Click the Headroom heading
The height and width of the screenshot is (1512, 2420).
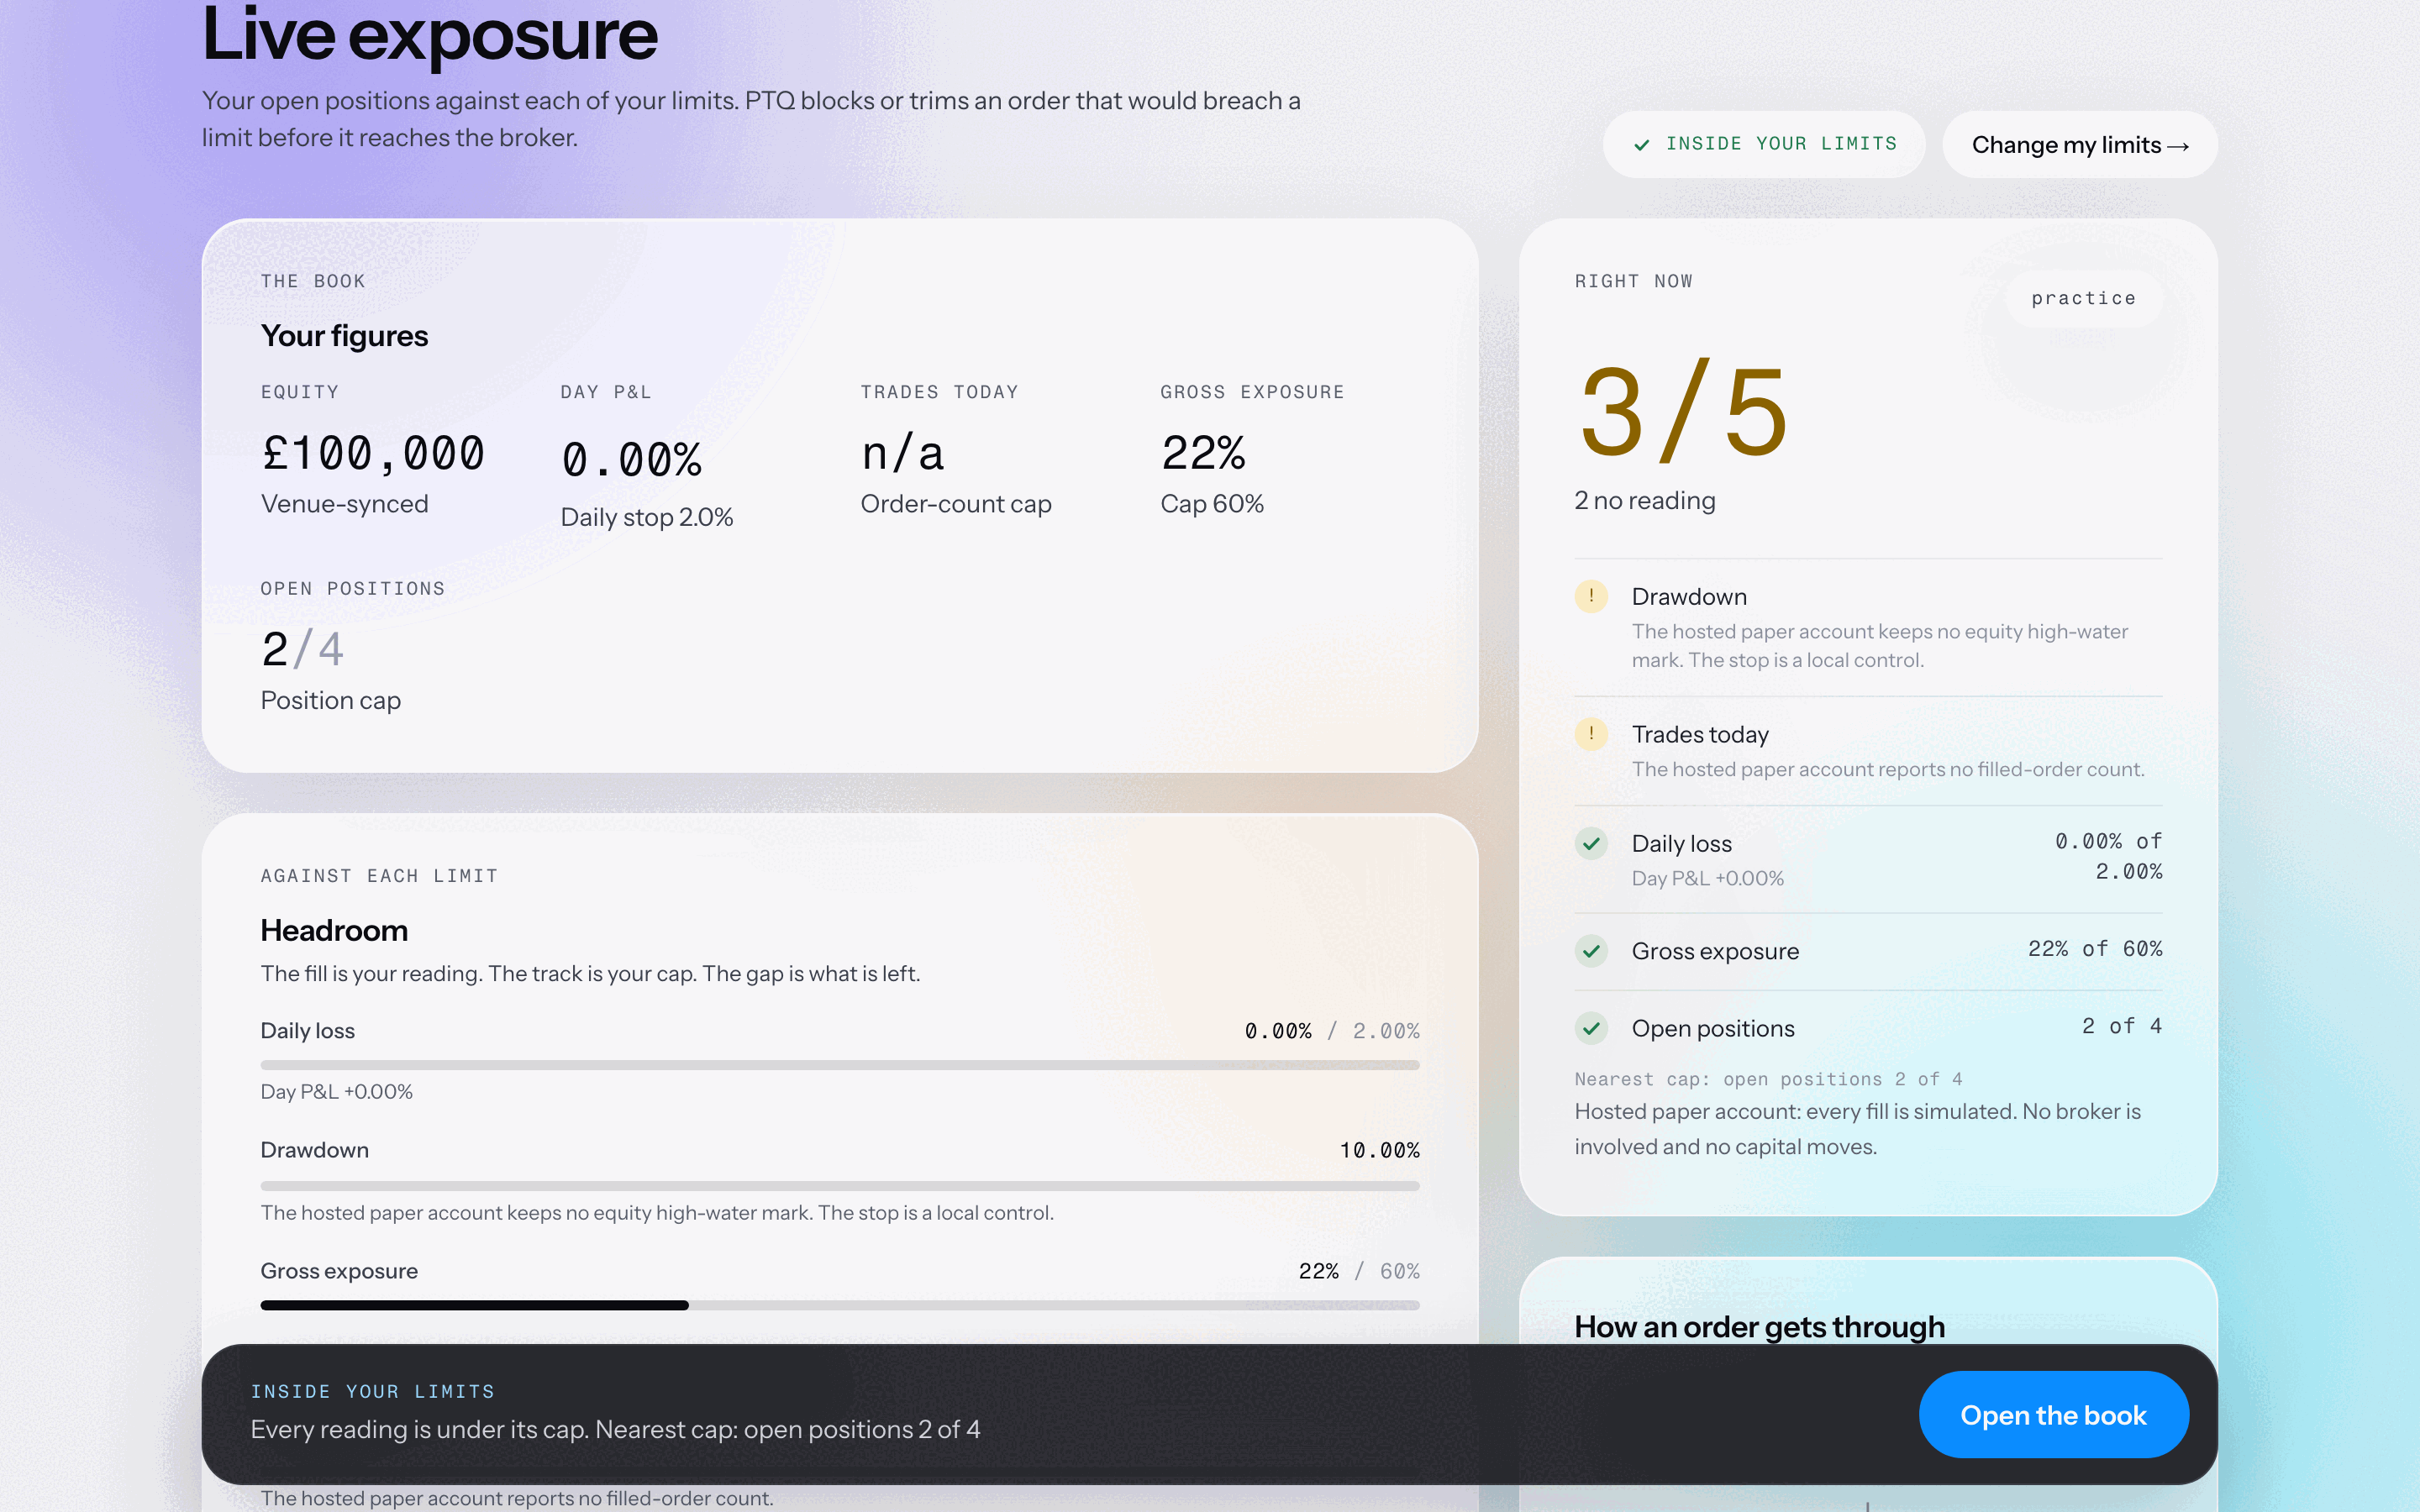point(334,931)
